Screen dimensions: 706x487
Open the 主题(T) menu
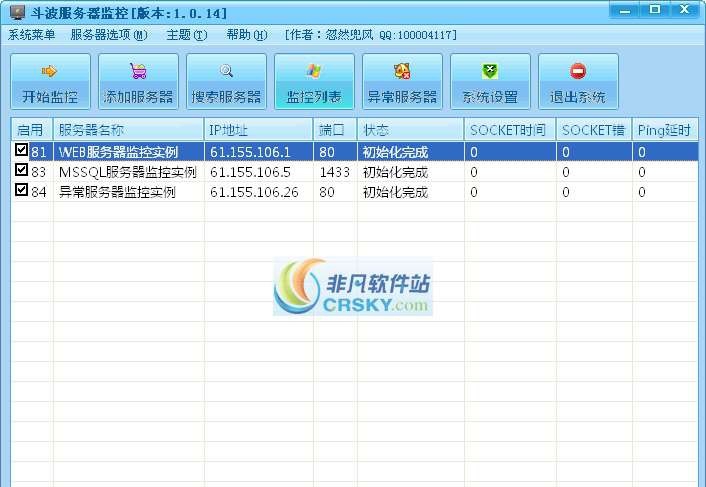coord(187,35)
